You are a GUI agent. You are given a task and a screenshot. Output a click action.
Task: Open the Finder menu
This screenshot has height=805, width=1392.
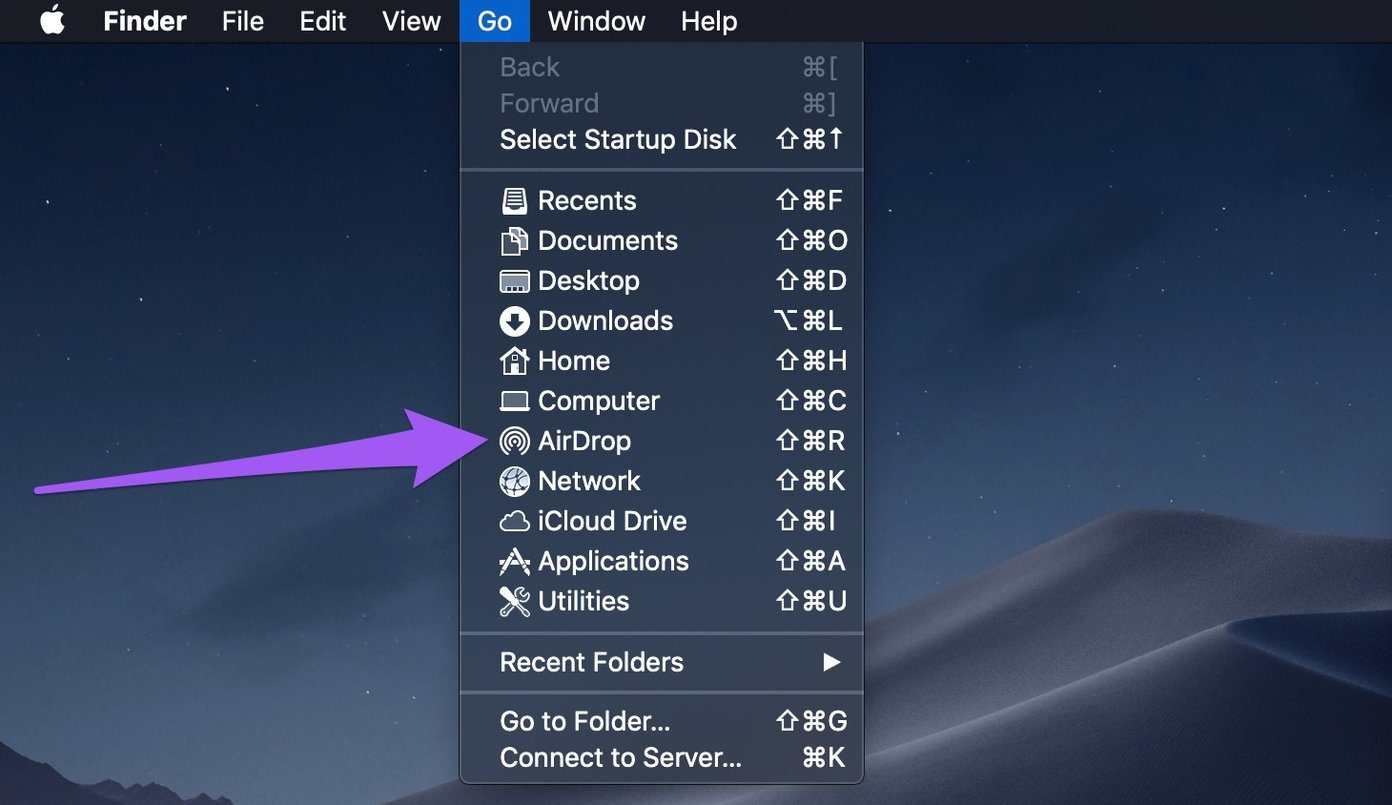(x=145, y=21)
